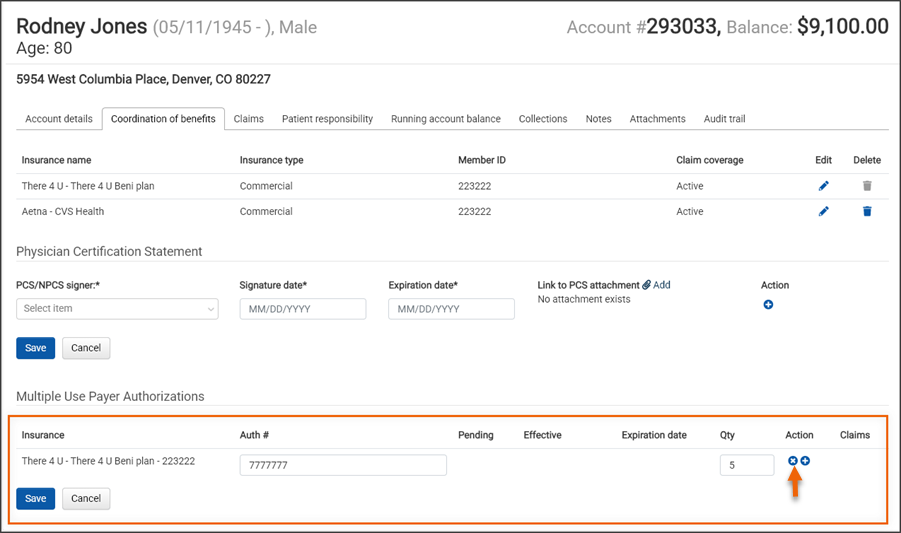Remove the payer authorization row 7777777

pyautogui.click(x=793, y=461)
